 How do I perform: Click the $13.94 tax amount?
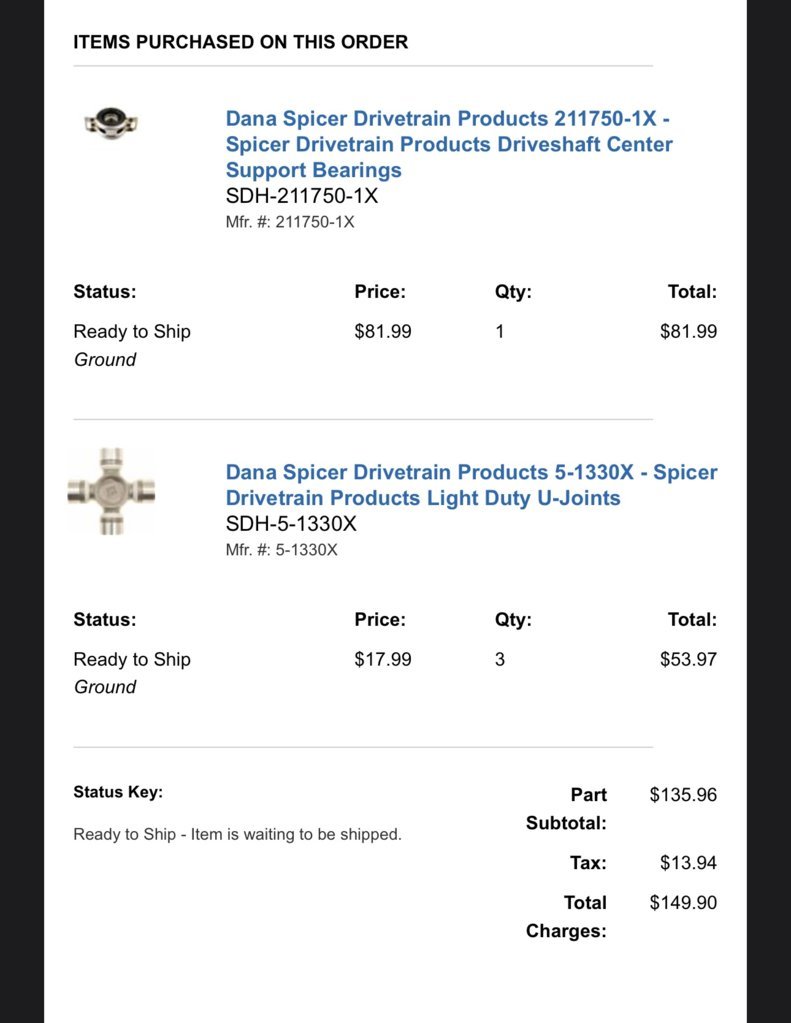[x=688, y=863]
